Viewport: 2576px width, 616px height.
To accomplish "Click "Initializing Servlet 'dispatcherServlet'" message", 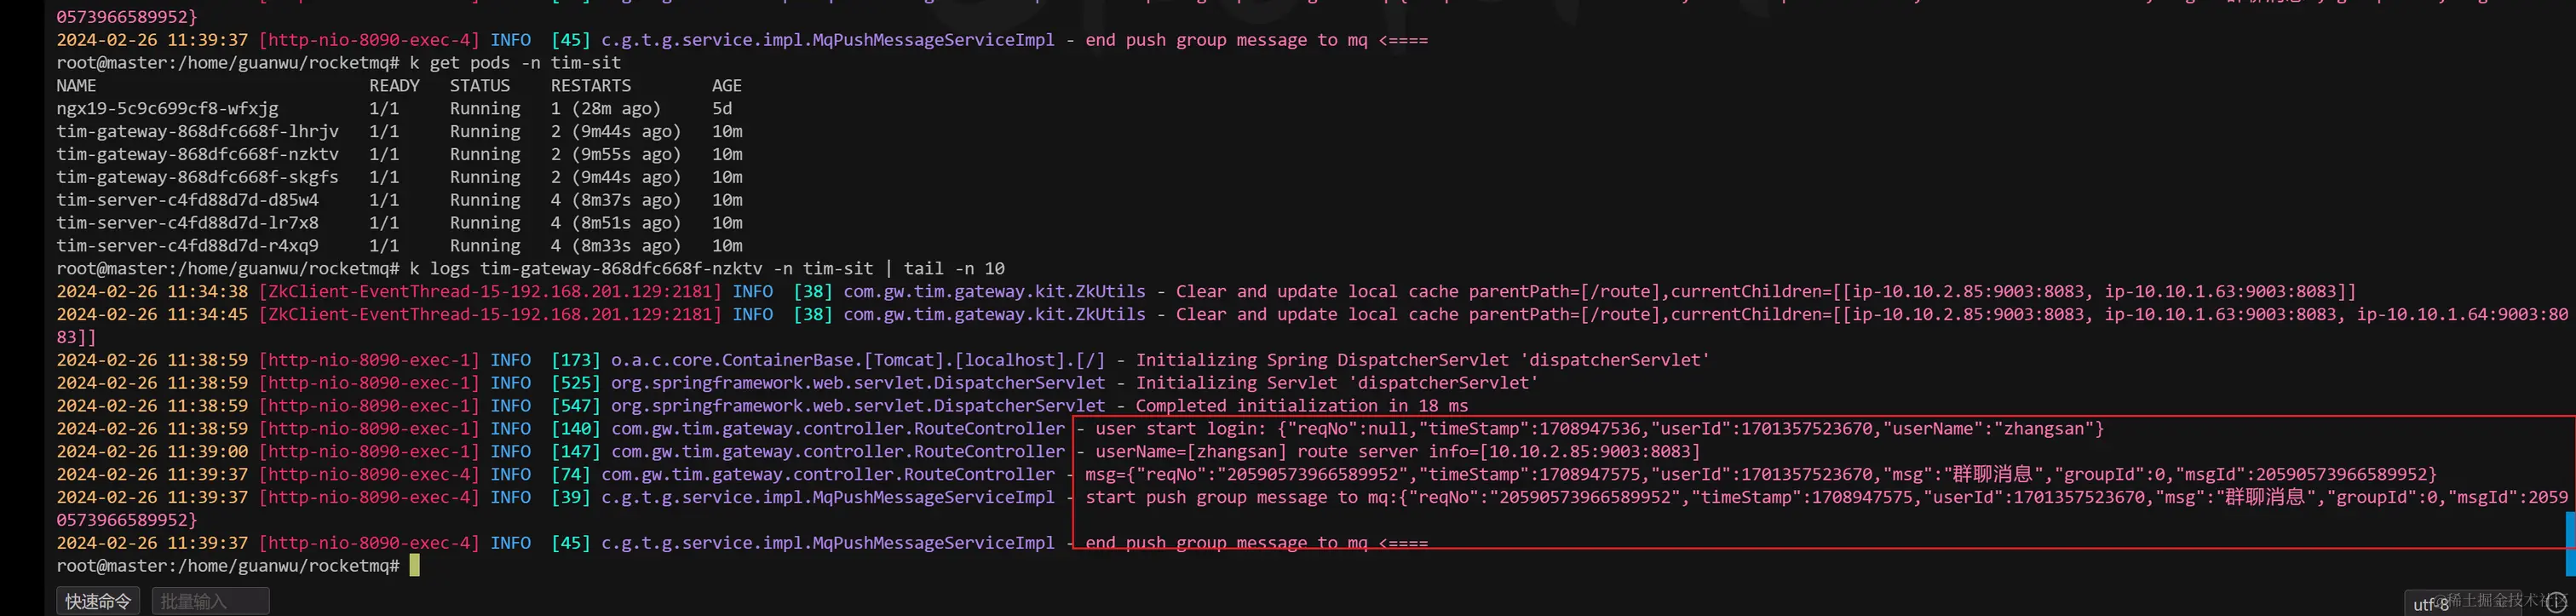I will pos(1337,383).
